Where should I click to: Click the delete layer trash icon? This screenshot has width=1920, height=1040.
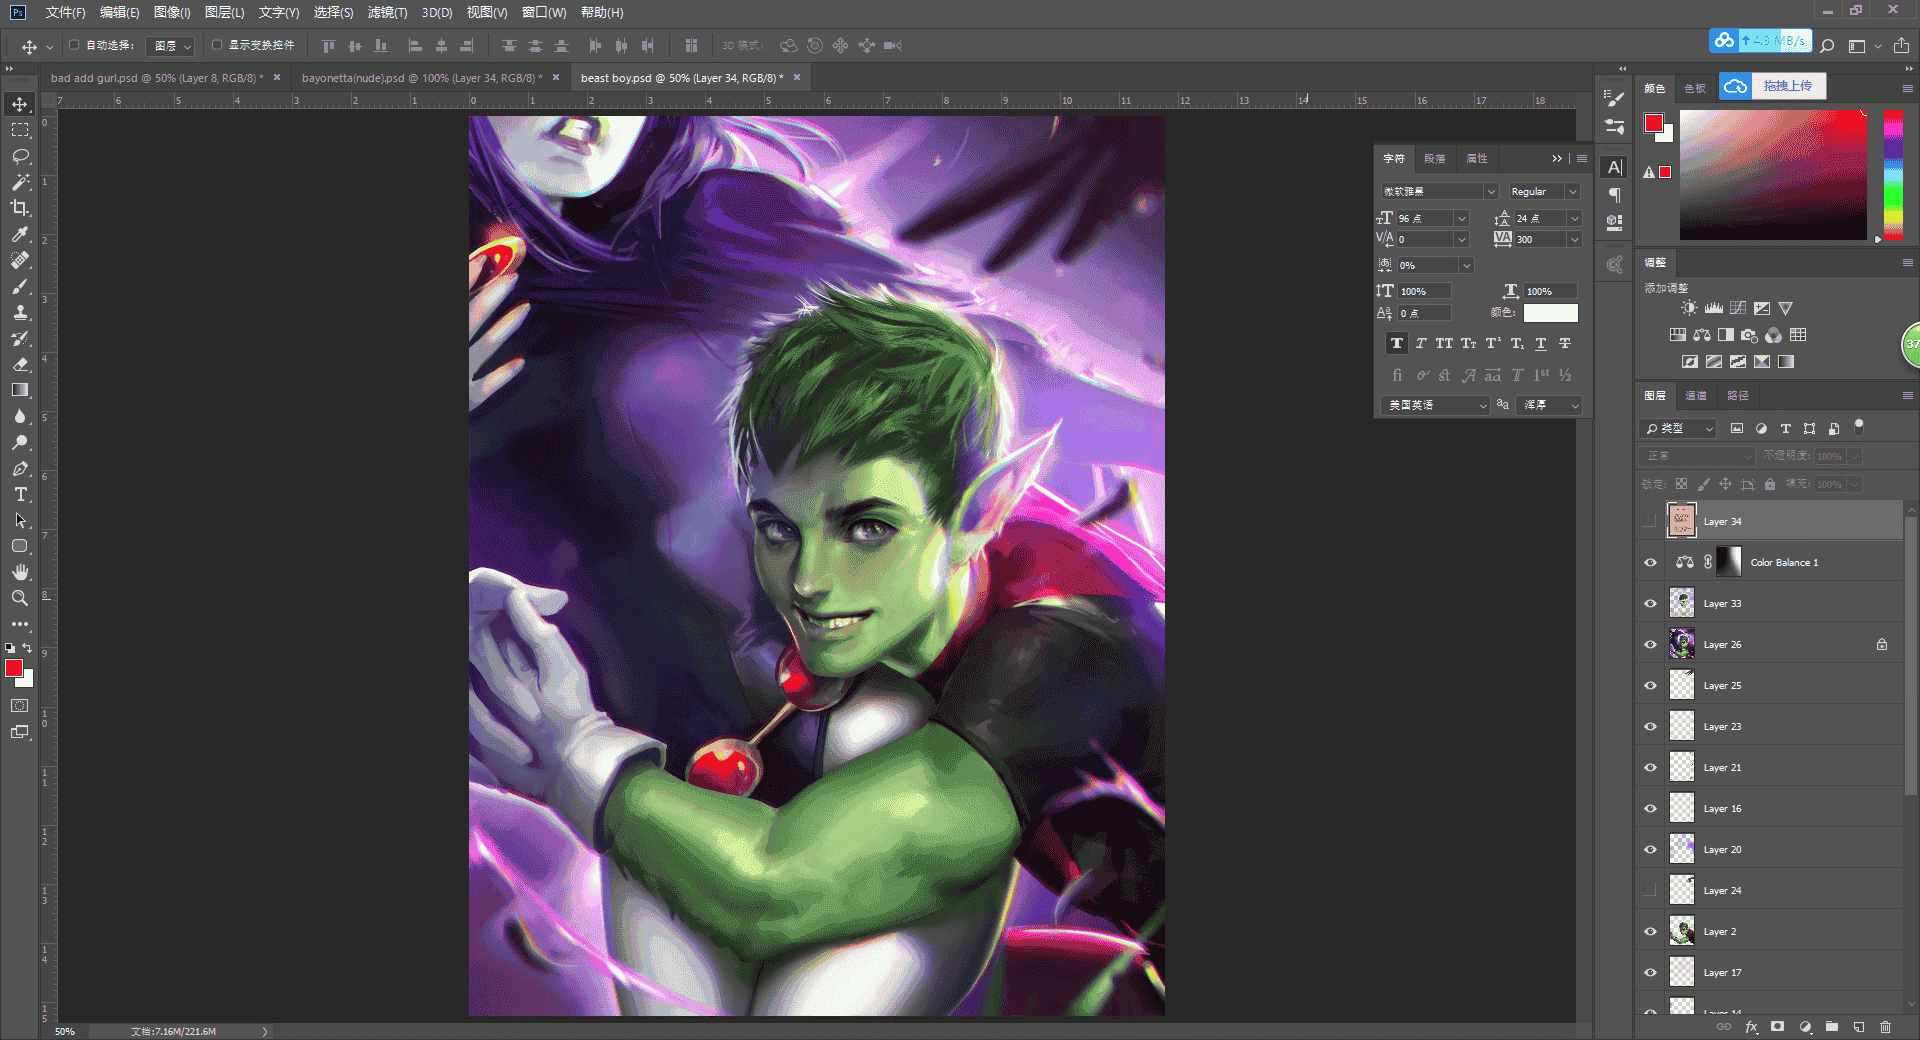point(1885,1027)
